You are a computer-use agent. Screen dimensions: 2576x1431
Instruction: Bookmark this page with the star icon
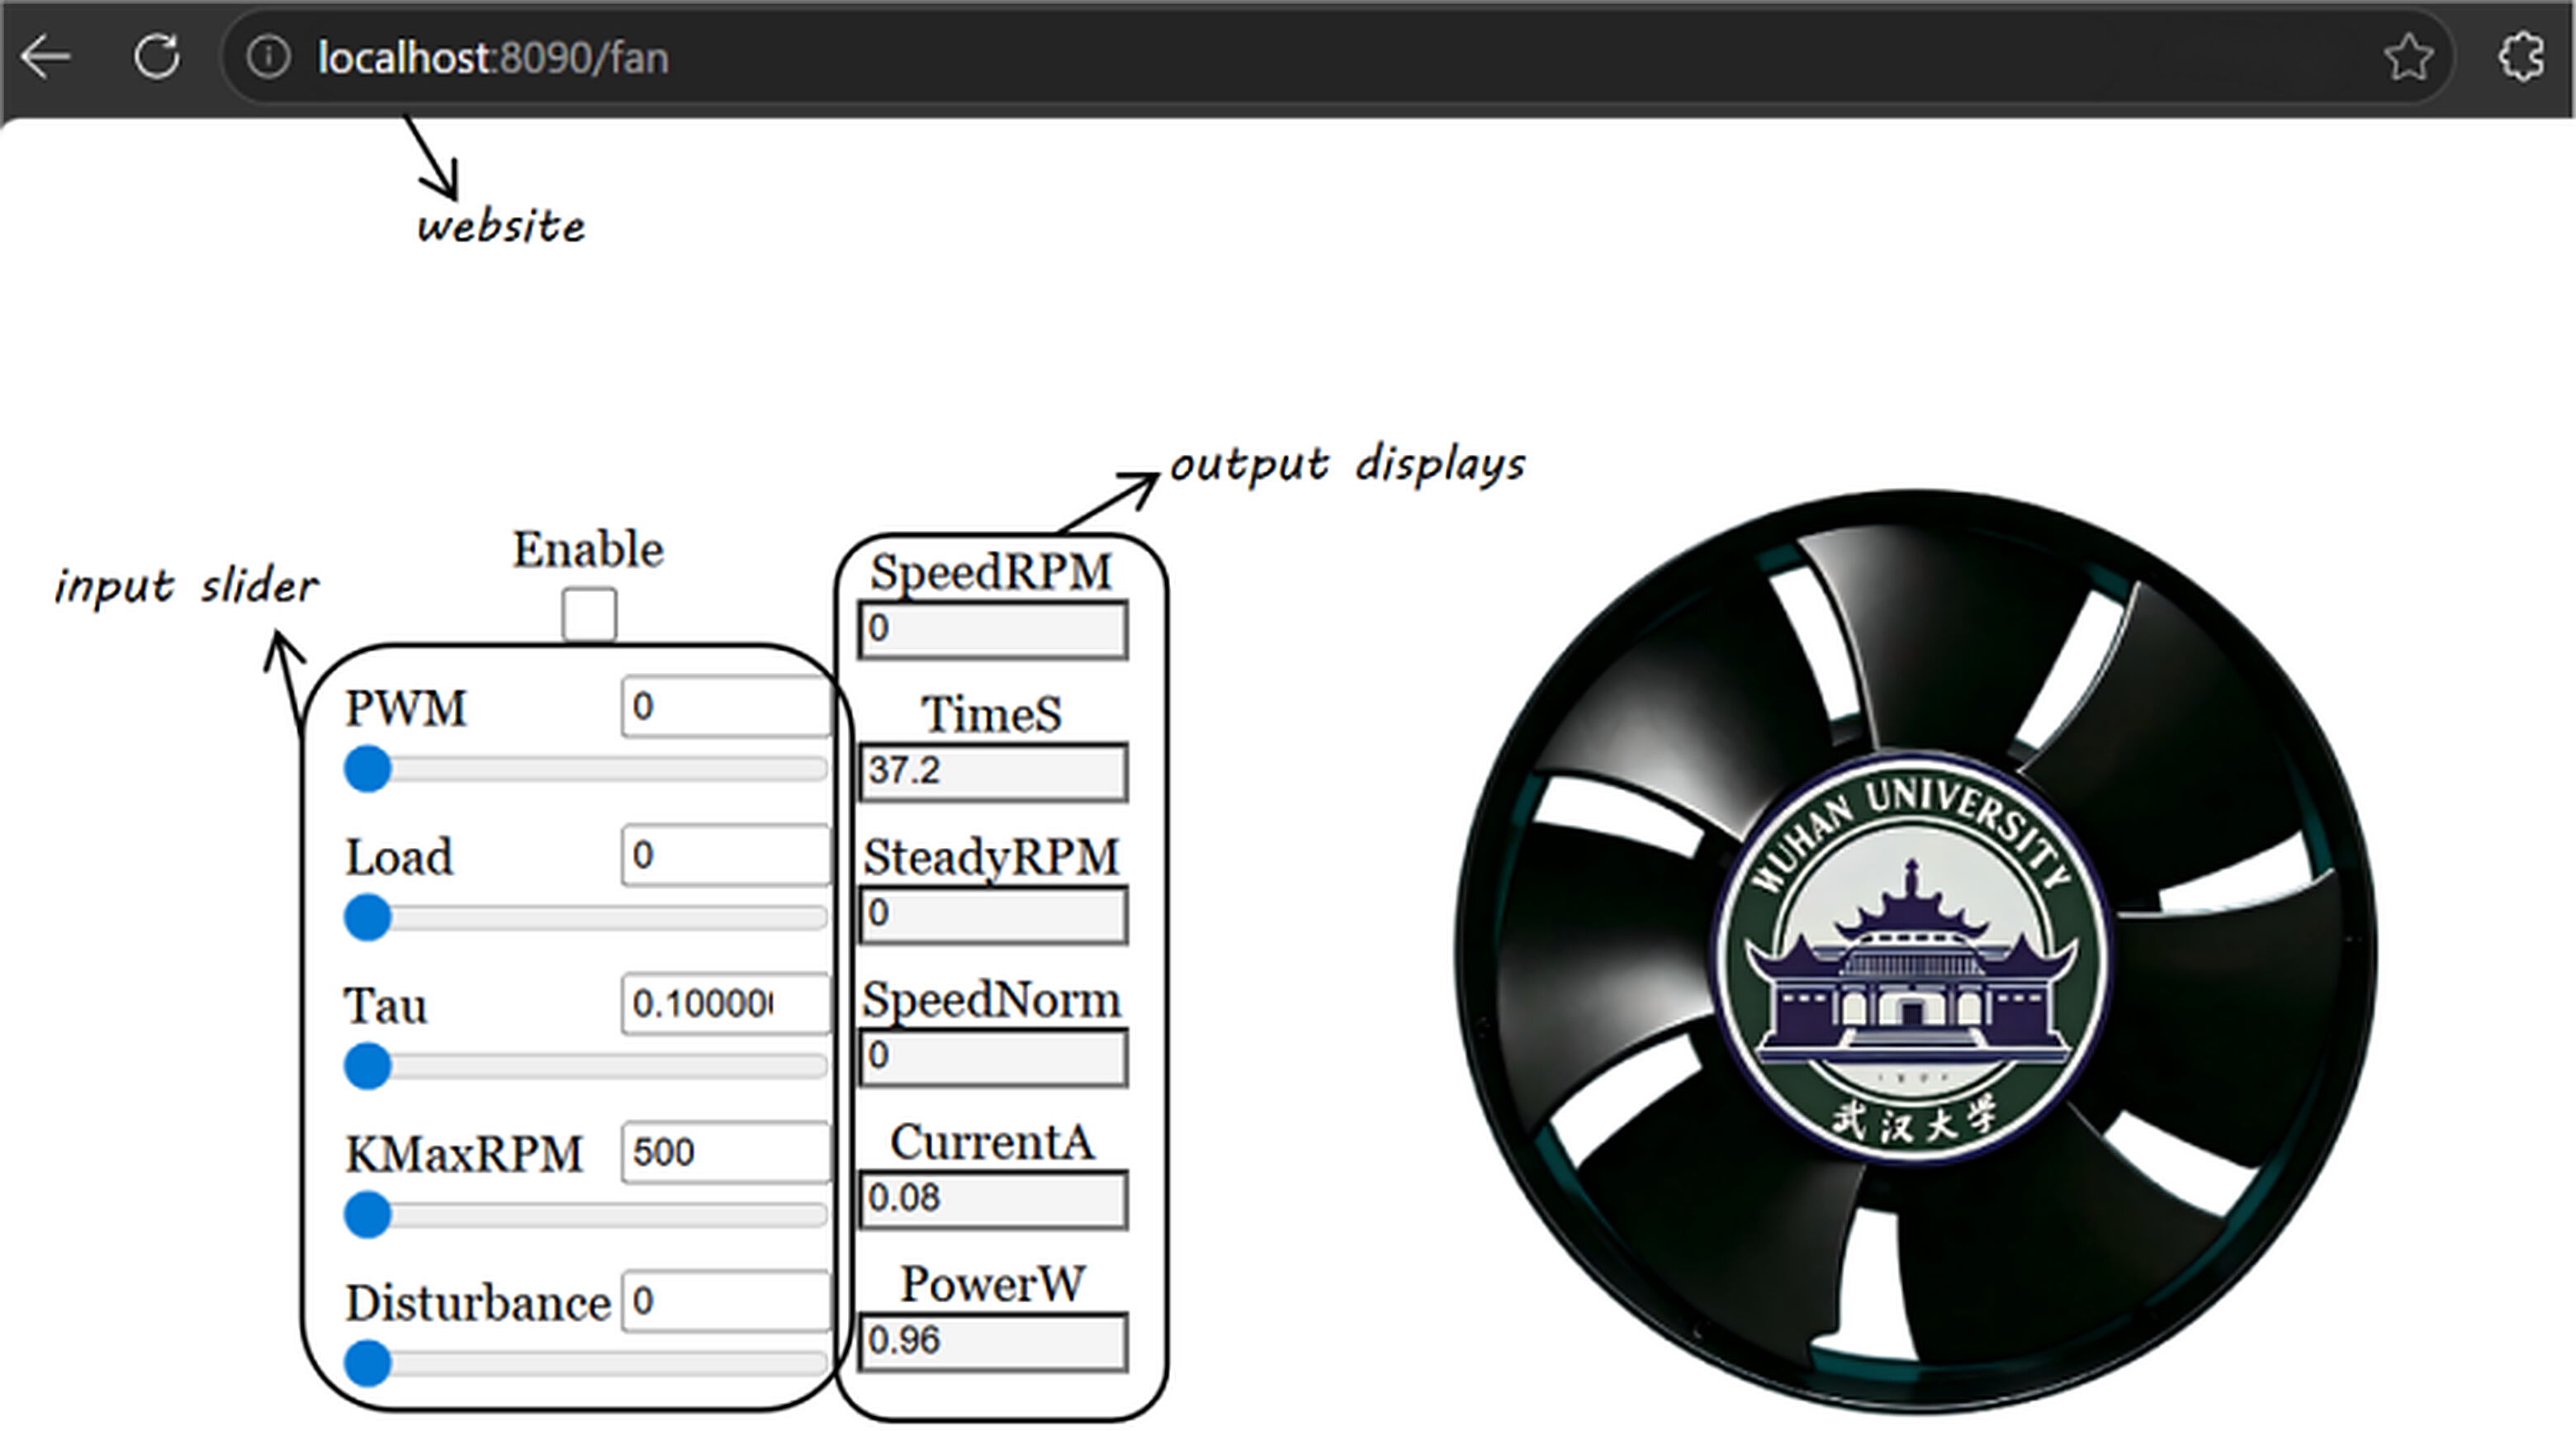[2409, 57]
